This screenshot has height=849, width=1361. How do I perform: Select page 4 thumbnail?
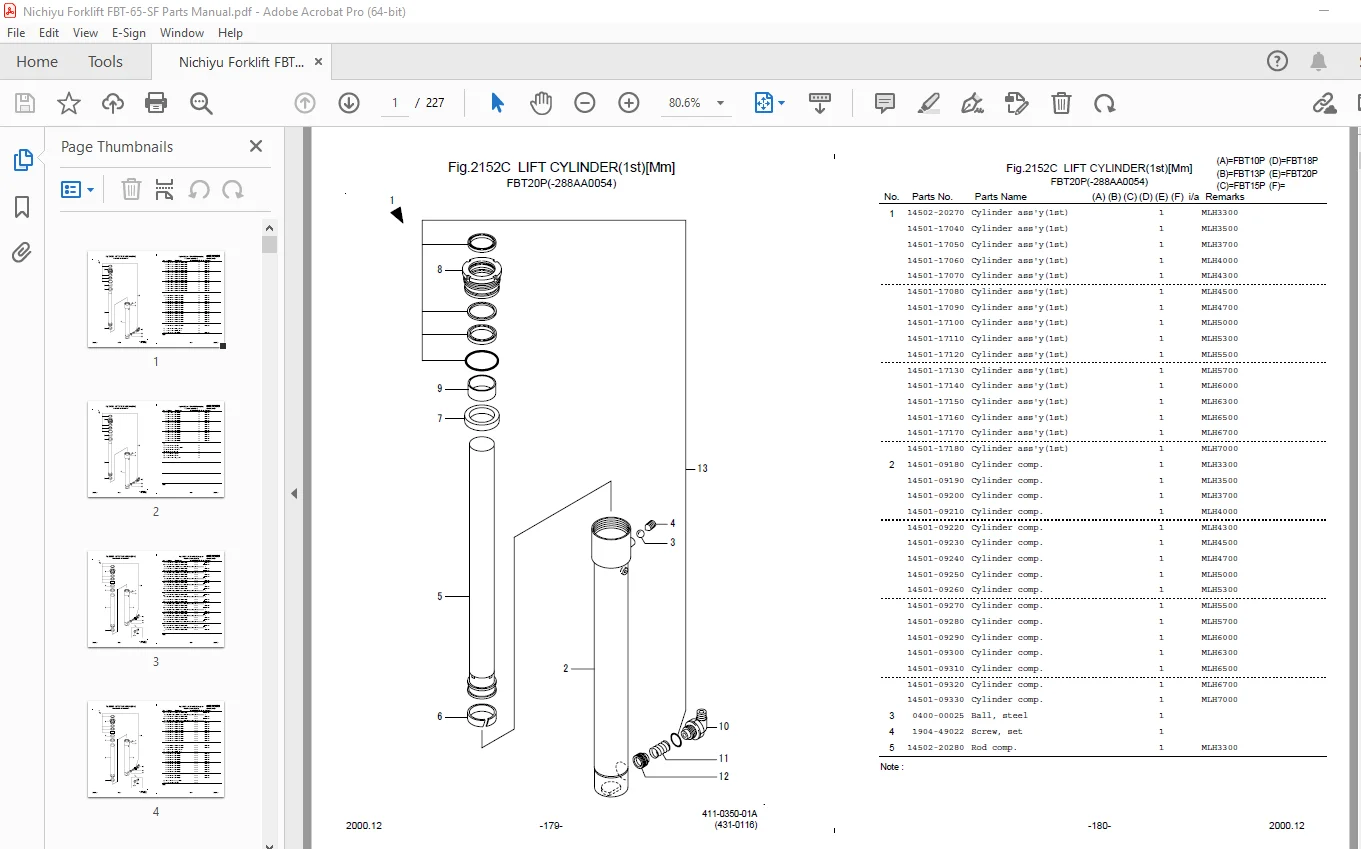coord(156,750)
